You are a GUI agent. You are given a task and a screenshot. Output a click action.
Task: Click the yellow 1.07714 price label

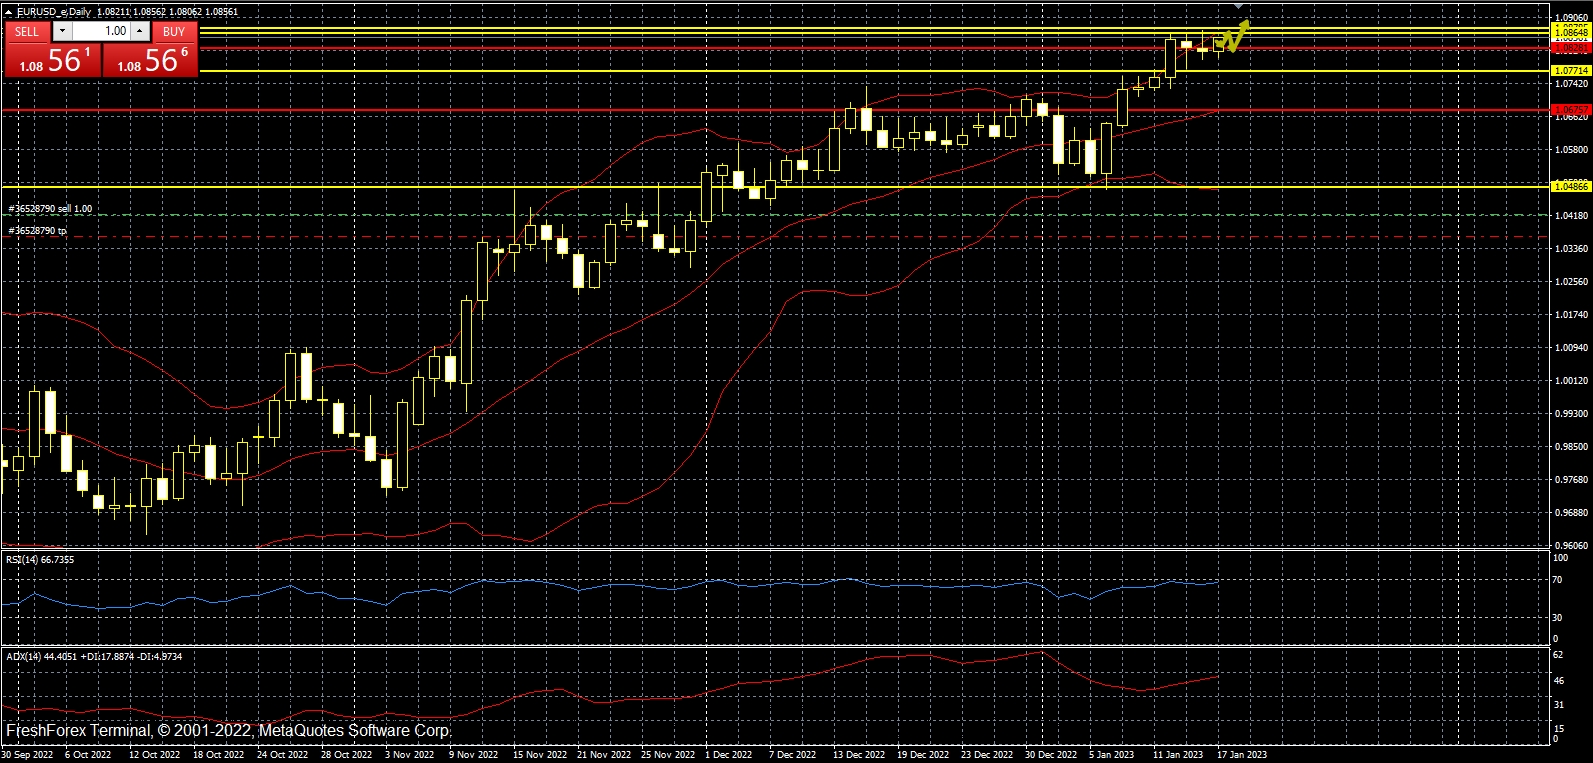pyautogui.click(x=1570, y=71)
